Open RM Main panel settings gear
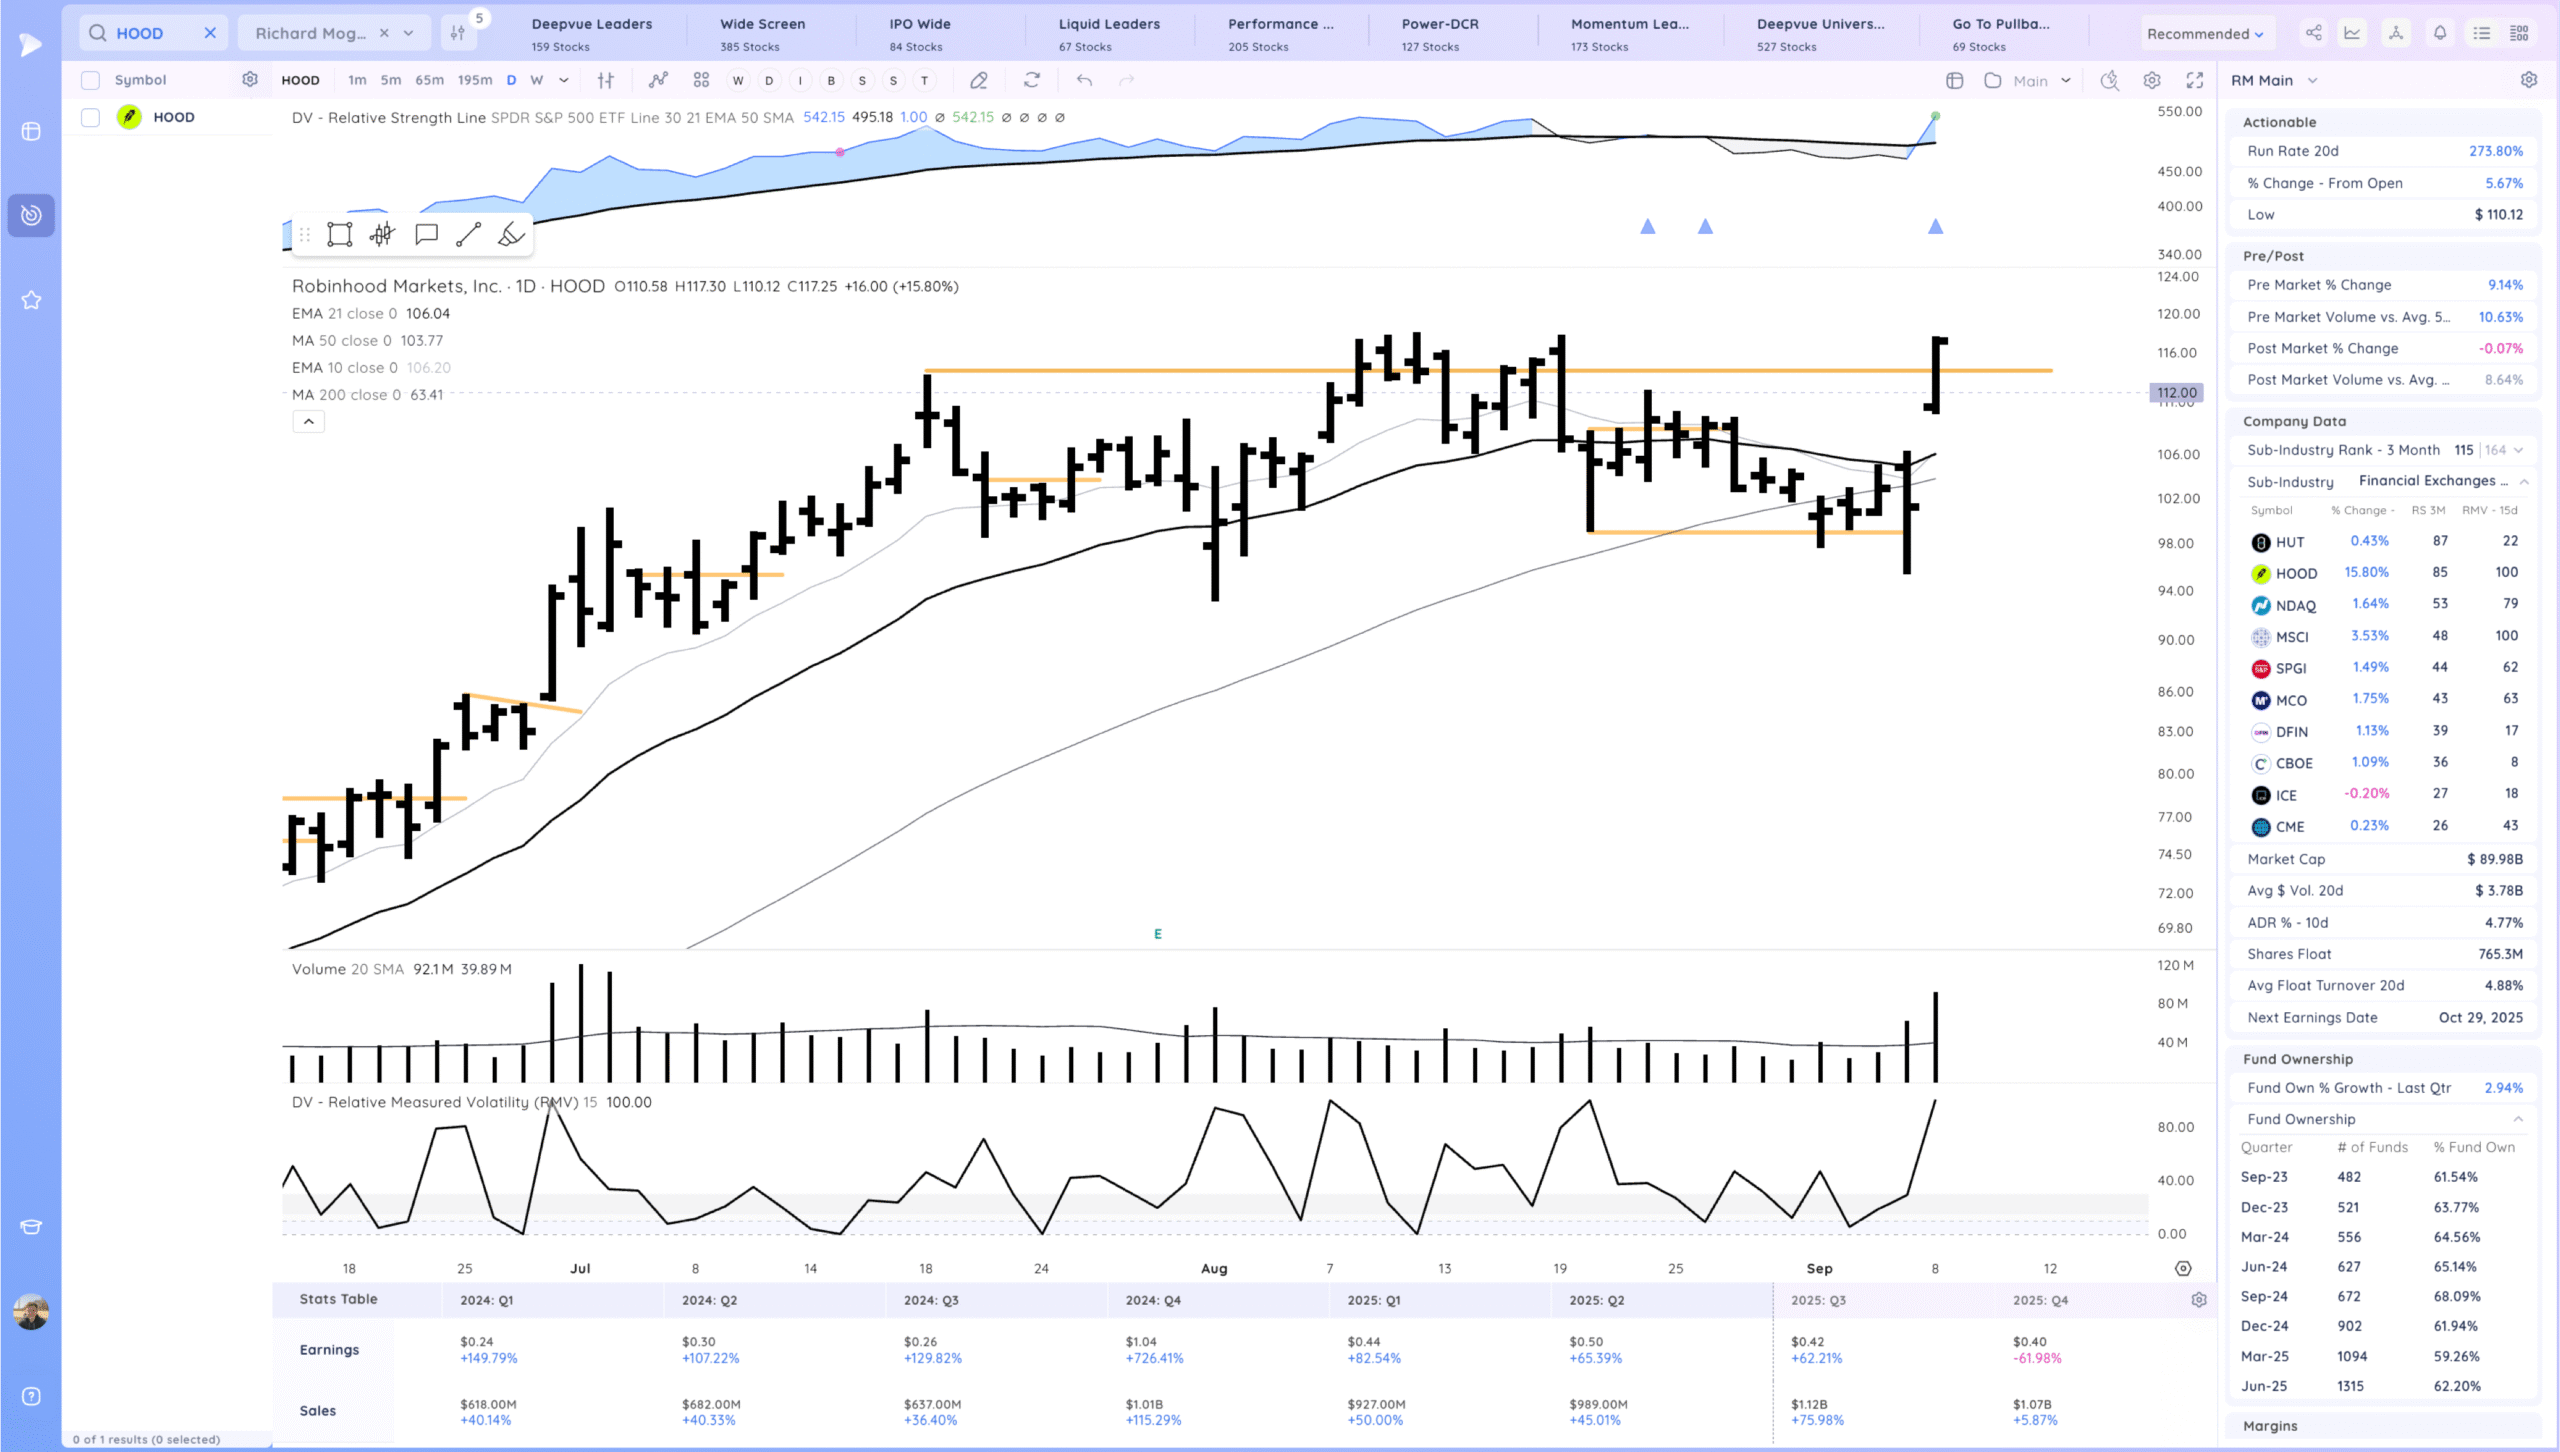Viewport: 2560px width, 1452px height. tap(2529, 80)
